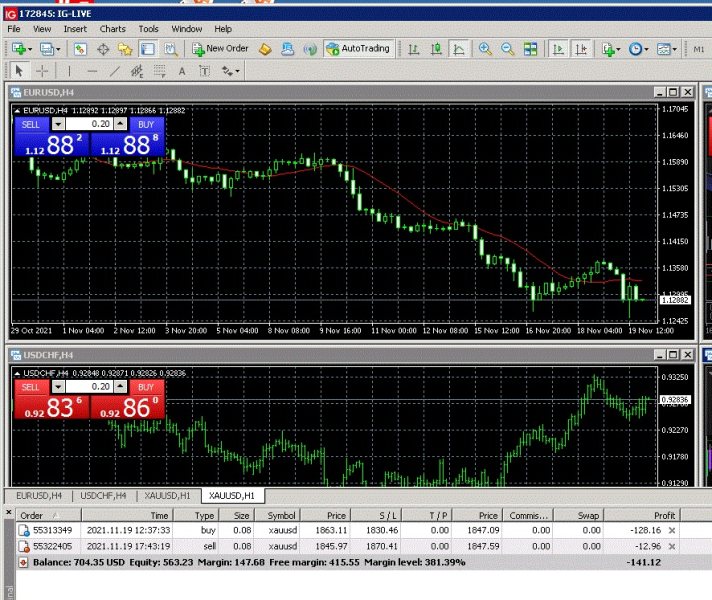712x600 pixels.
Task: Switch chart to candlesticks icon
Action: coord(435,48)
